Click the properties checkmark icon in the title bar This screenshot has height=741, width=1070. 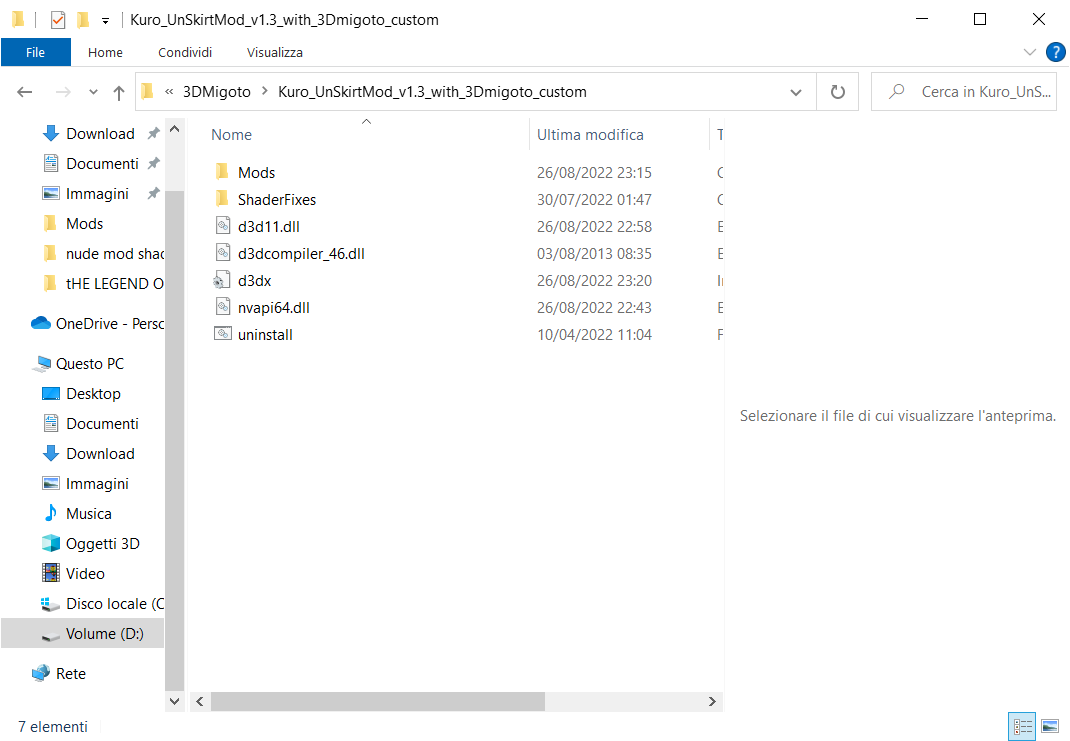(x=58, y=20)
